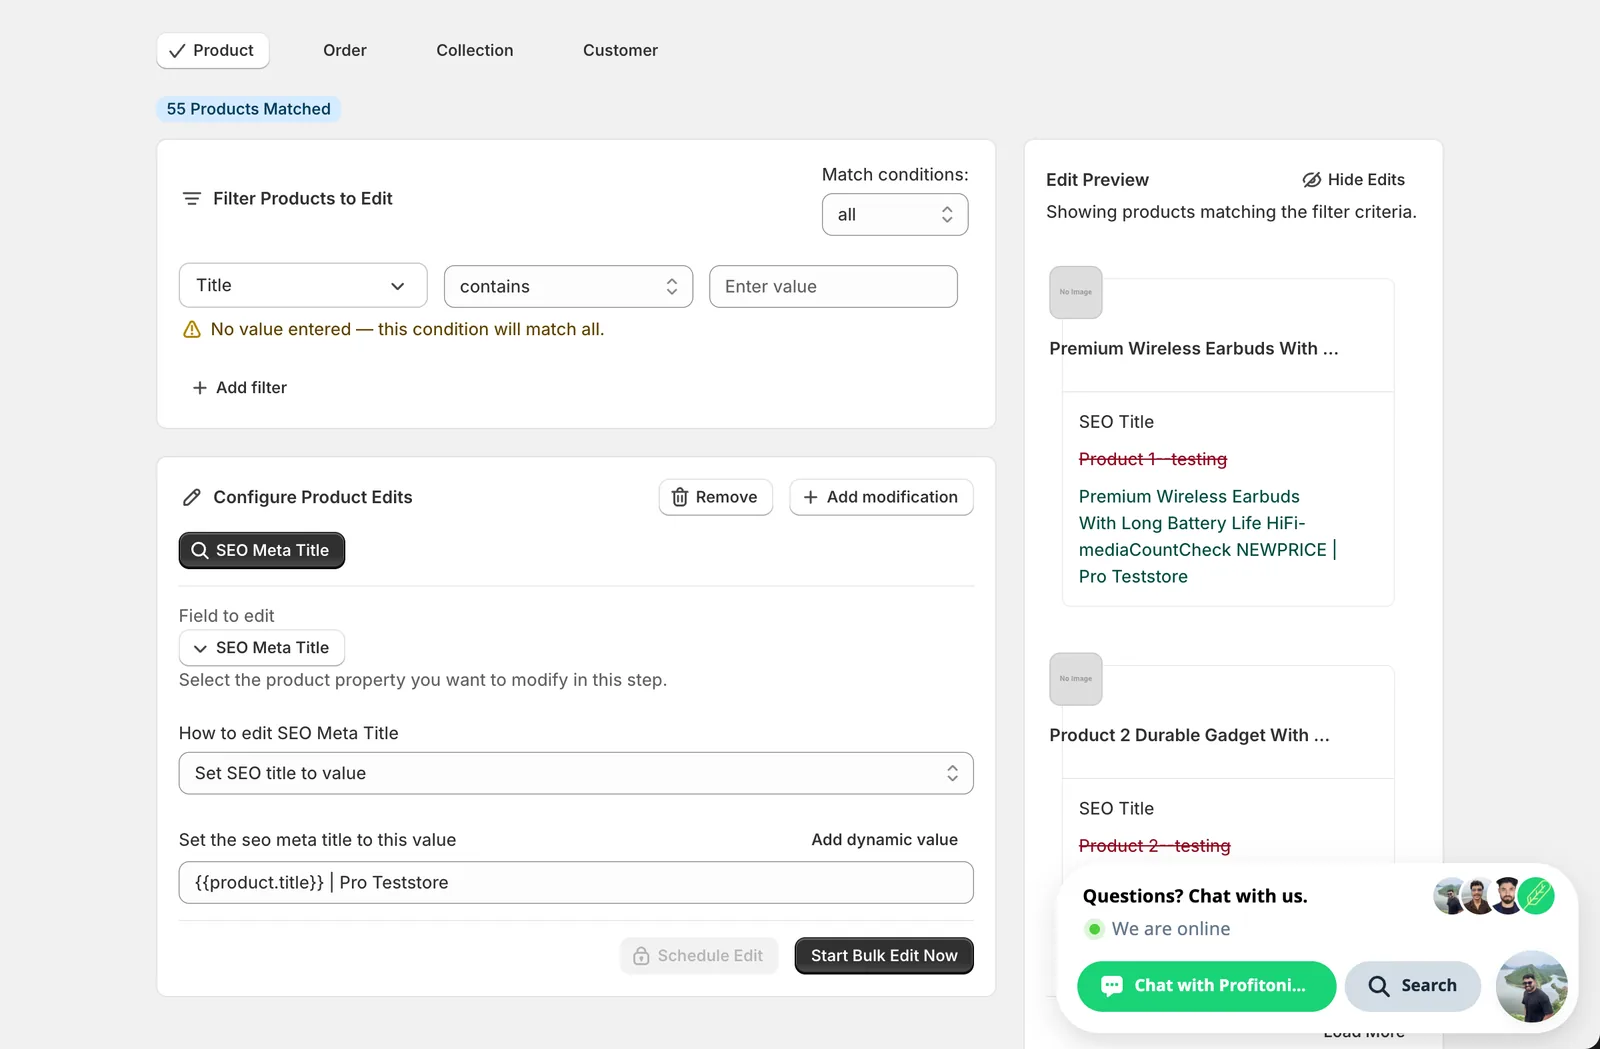The width and height of the screenshot is (1600, 1049).
Task: Click Start Bulk Edit Now
Action: (884, 956)
